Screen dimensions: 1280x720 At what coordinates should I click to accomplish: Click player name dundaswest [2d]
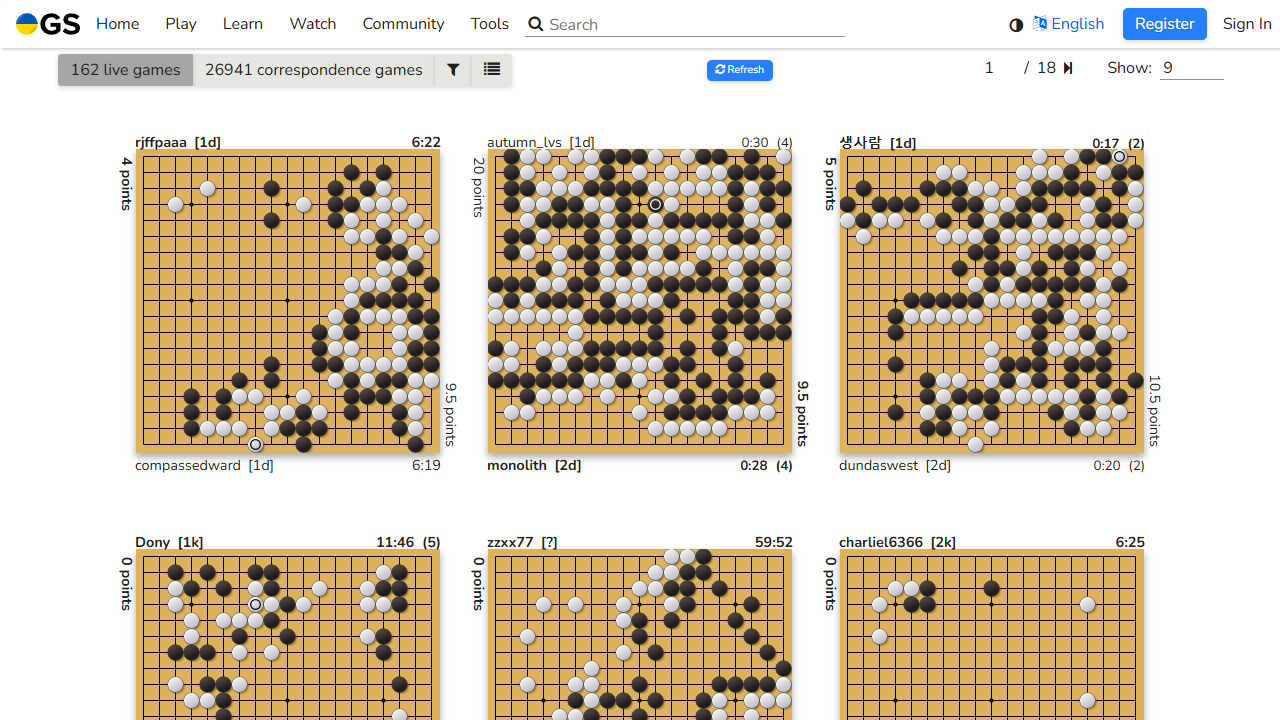[x=895, y=465]
